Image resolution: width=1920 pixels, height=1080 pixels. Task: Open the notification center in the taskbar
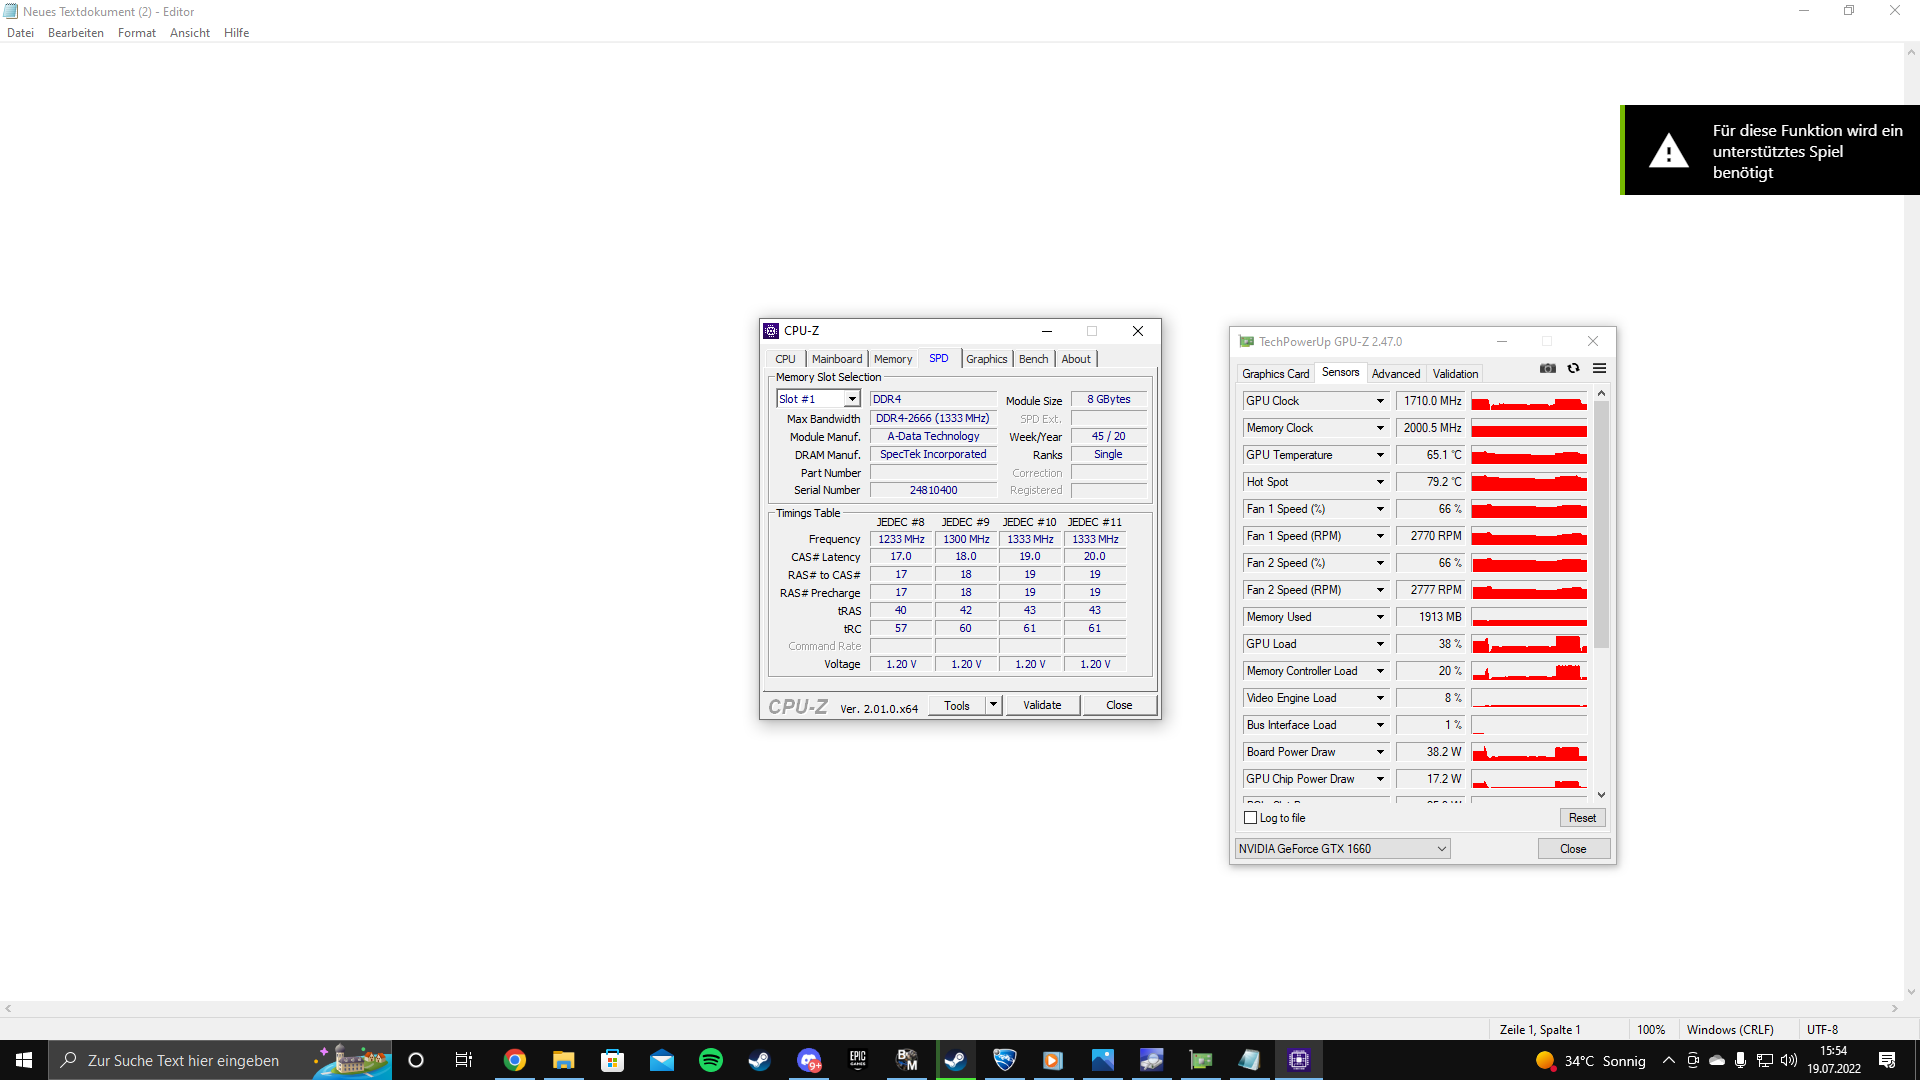coord(1887,1060)
